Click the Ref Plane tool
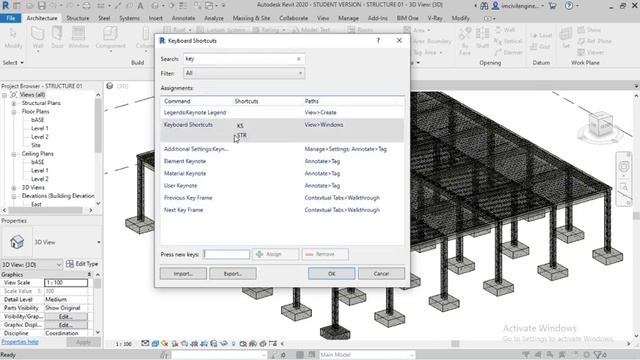 coord(594,41)
